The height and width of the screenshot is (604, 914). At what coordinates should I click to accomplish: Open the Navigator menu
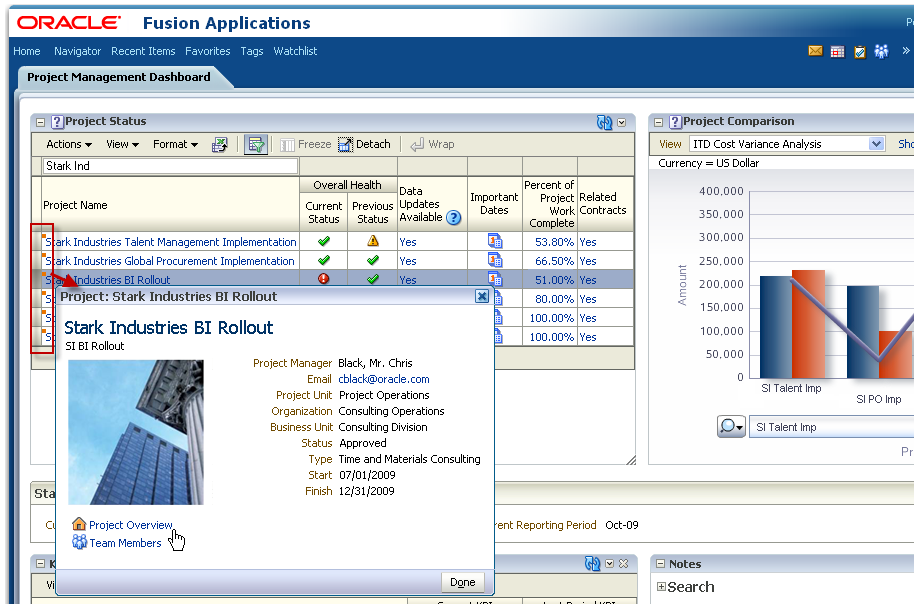77,51
